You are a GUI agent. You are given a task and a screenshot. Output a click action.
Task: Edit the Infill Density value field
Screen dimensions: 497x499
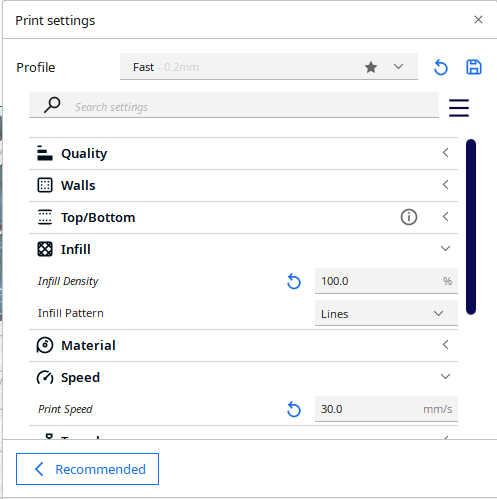[386, 281]
